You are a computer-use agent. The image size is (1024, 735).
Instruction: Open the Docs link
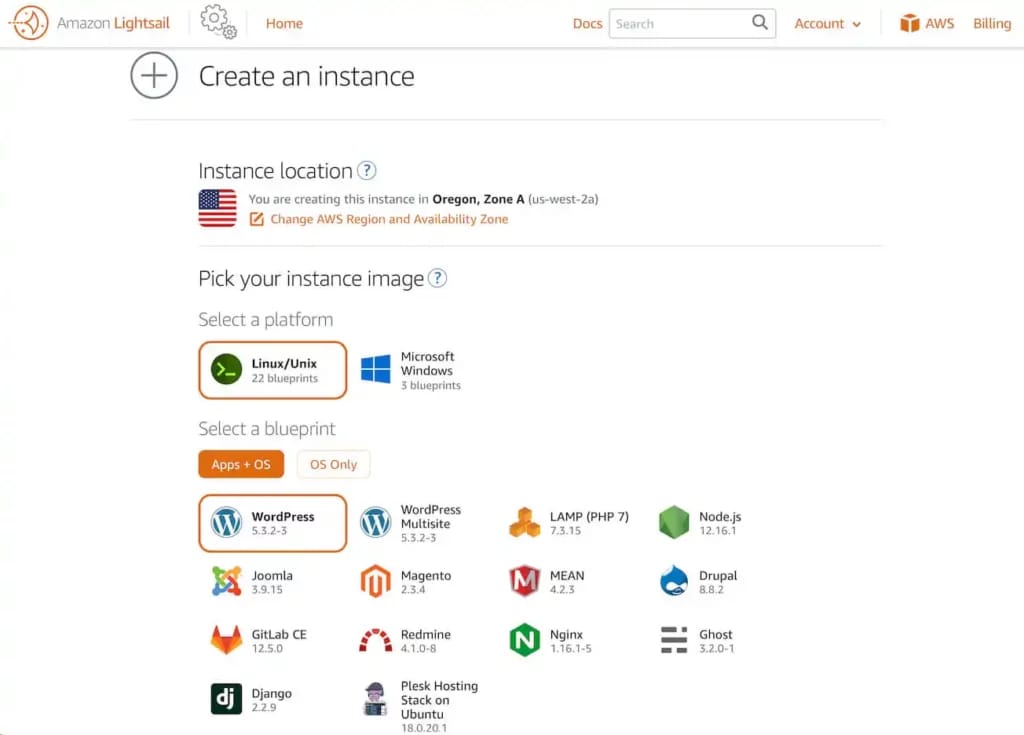[x=587, y=24]
